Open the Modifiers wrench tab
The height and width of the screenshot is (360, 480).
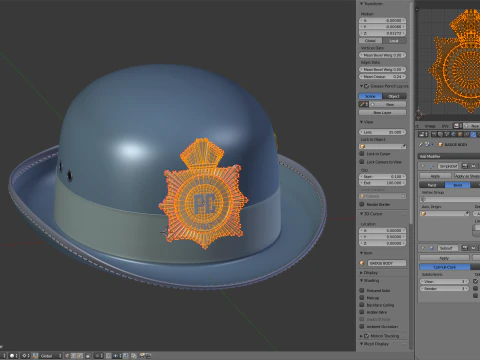pos(473,134)
